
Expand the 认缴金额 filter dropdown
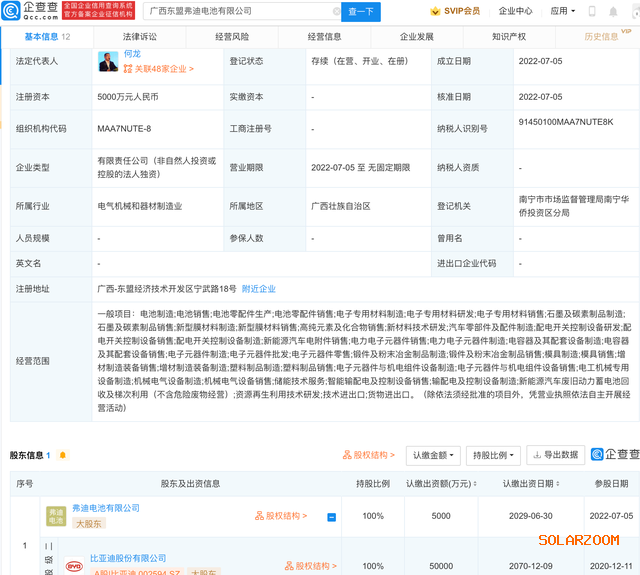(x=435, y=455)
